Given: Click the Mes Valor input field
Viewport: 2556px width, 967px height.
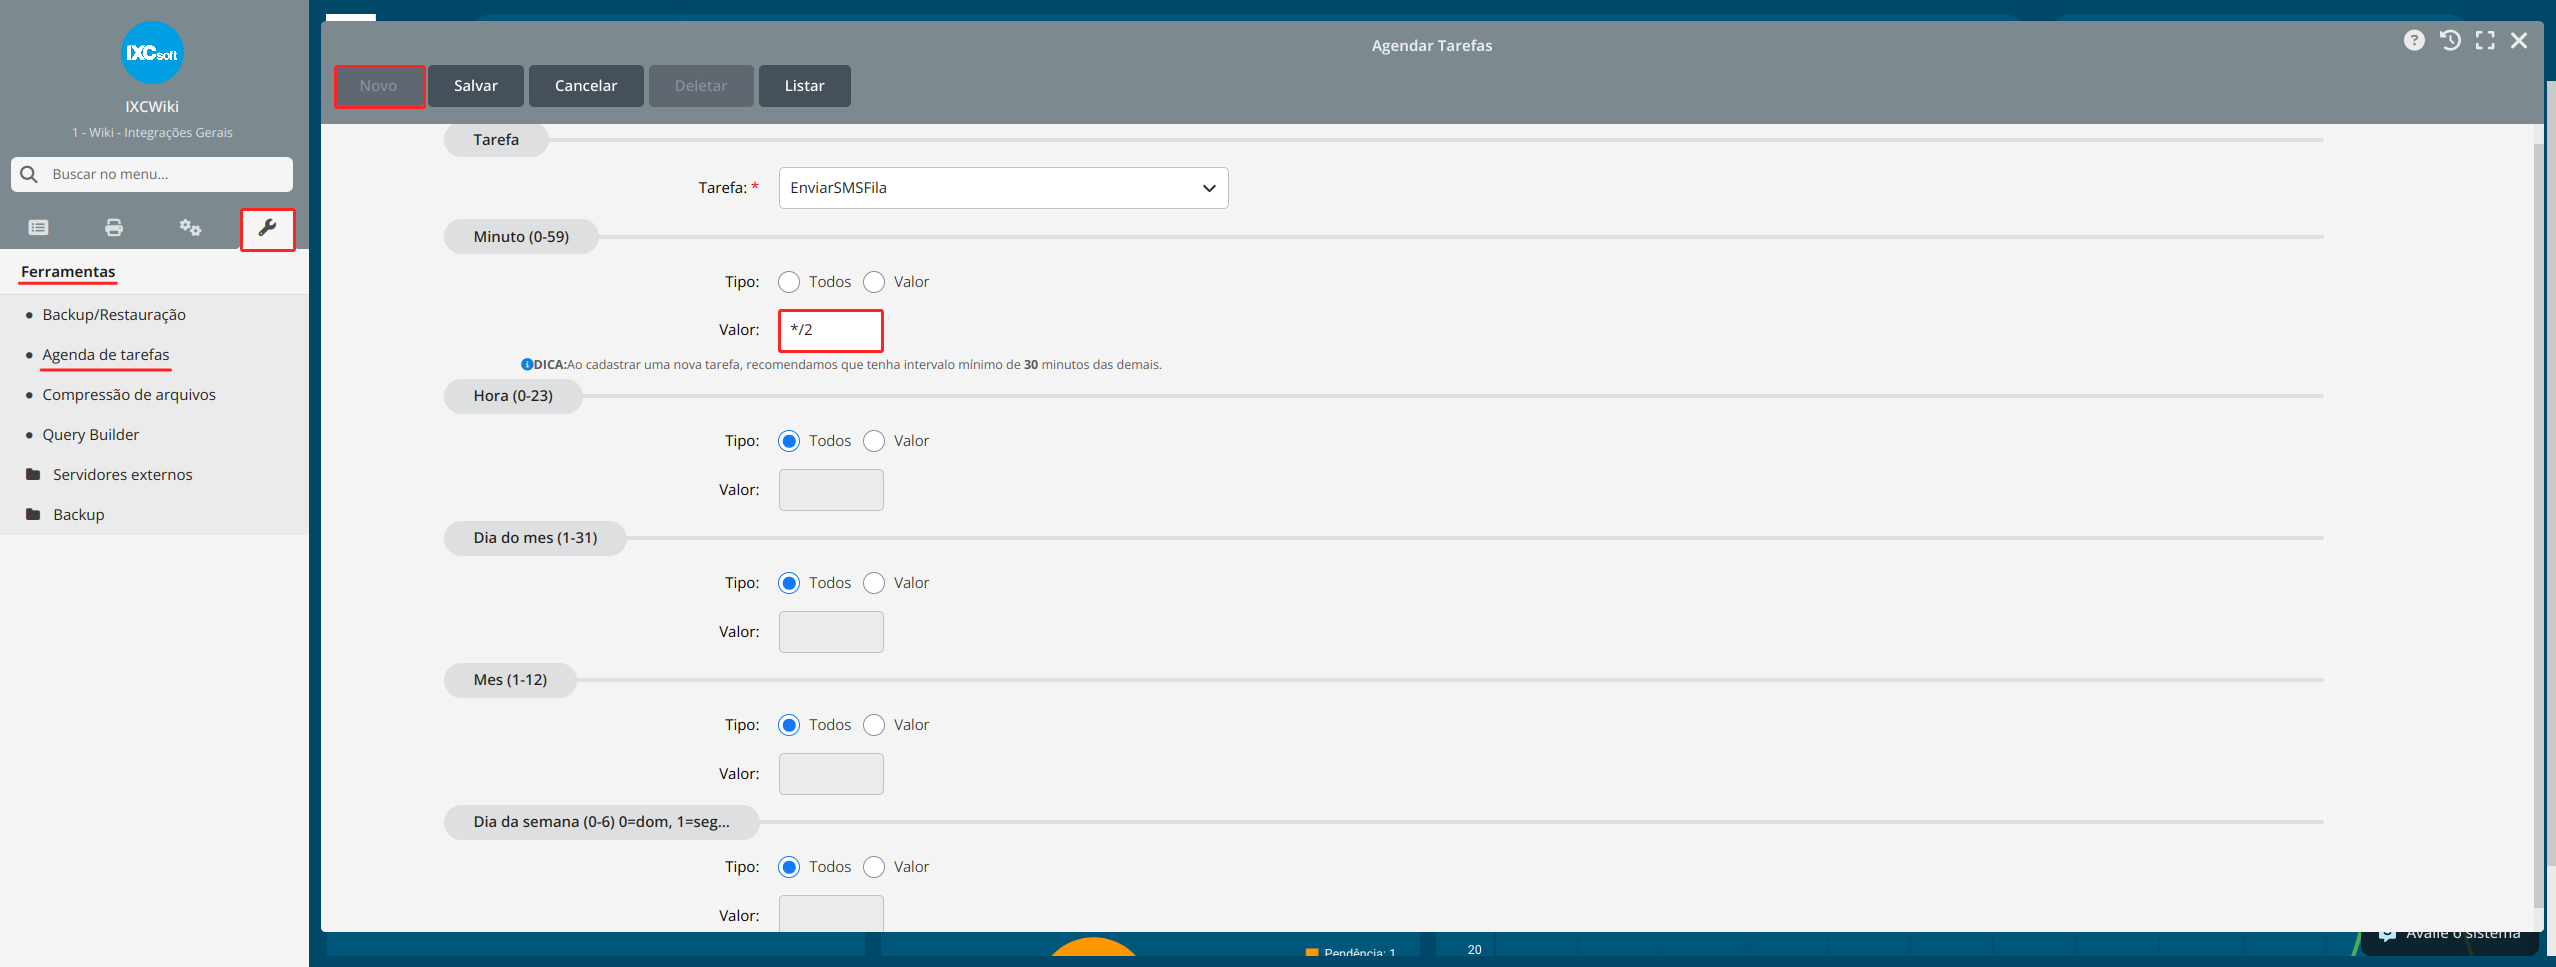Looking at the screenshot, I should point(831,774).
